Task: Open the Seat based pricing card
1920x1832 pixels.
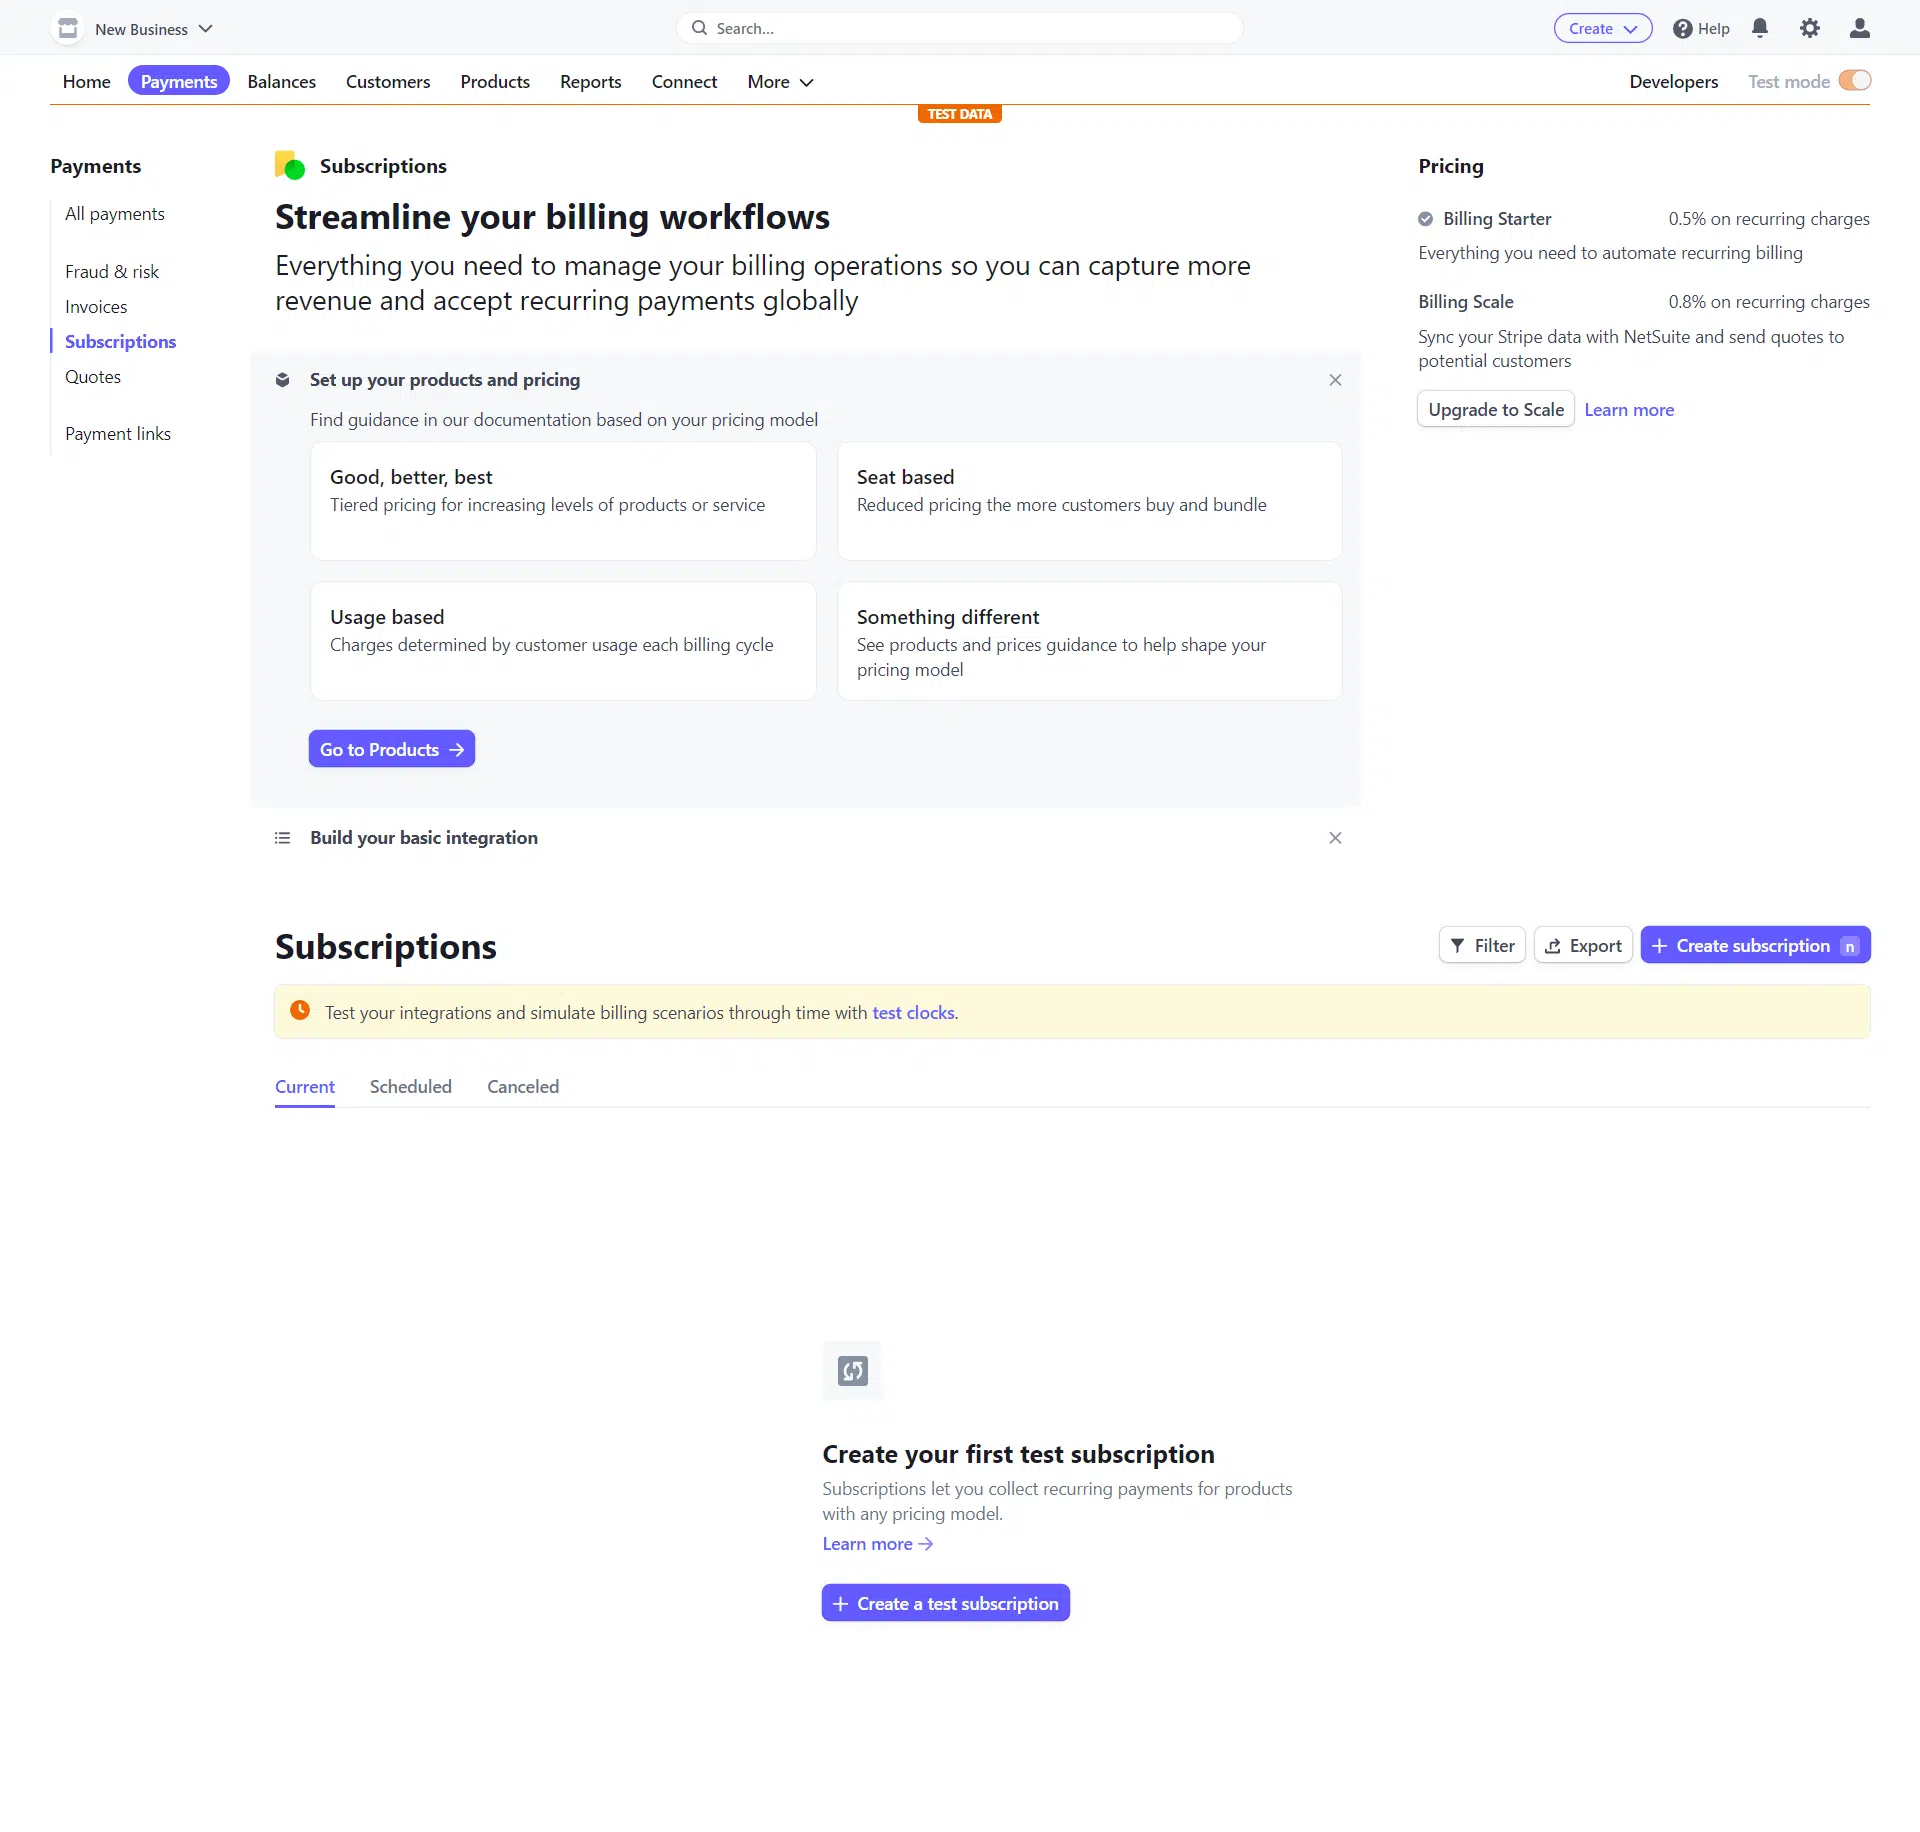Action: coord(1089,501)
